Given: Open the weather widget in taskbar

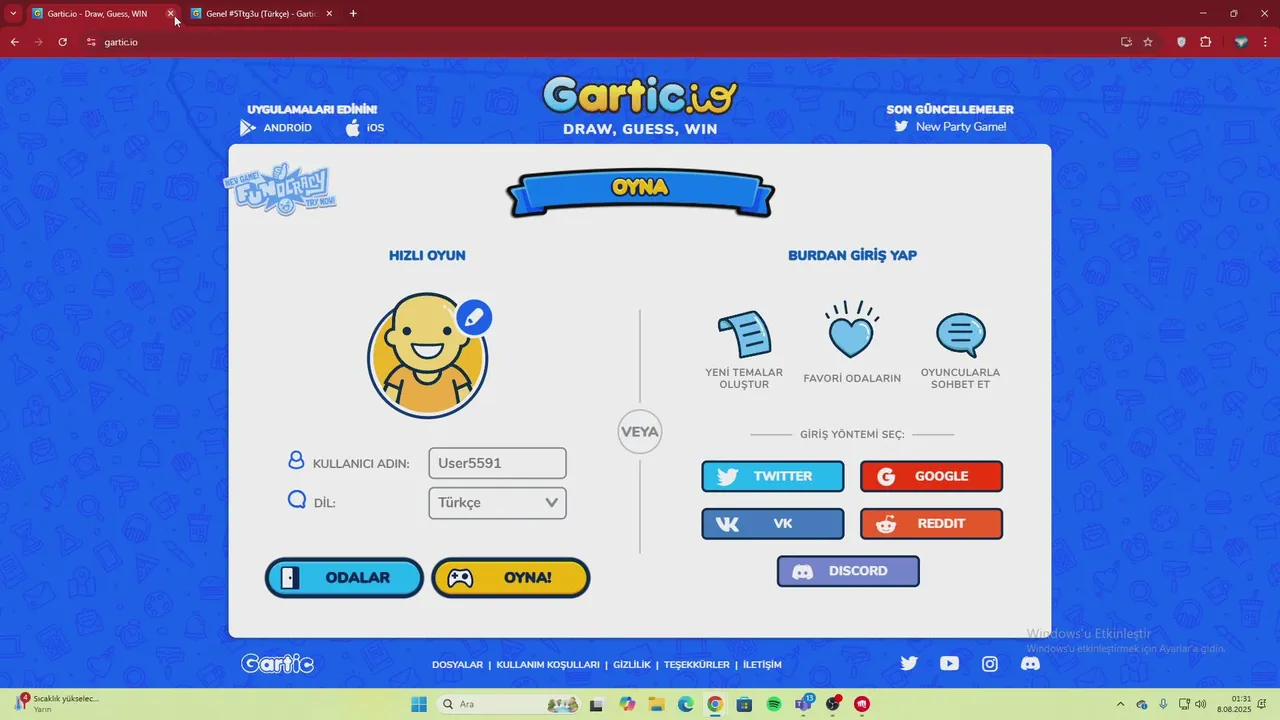Looking at the screenshot, I should pos(58,703).
